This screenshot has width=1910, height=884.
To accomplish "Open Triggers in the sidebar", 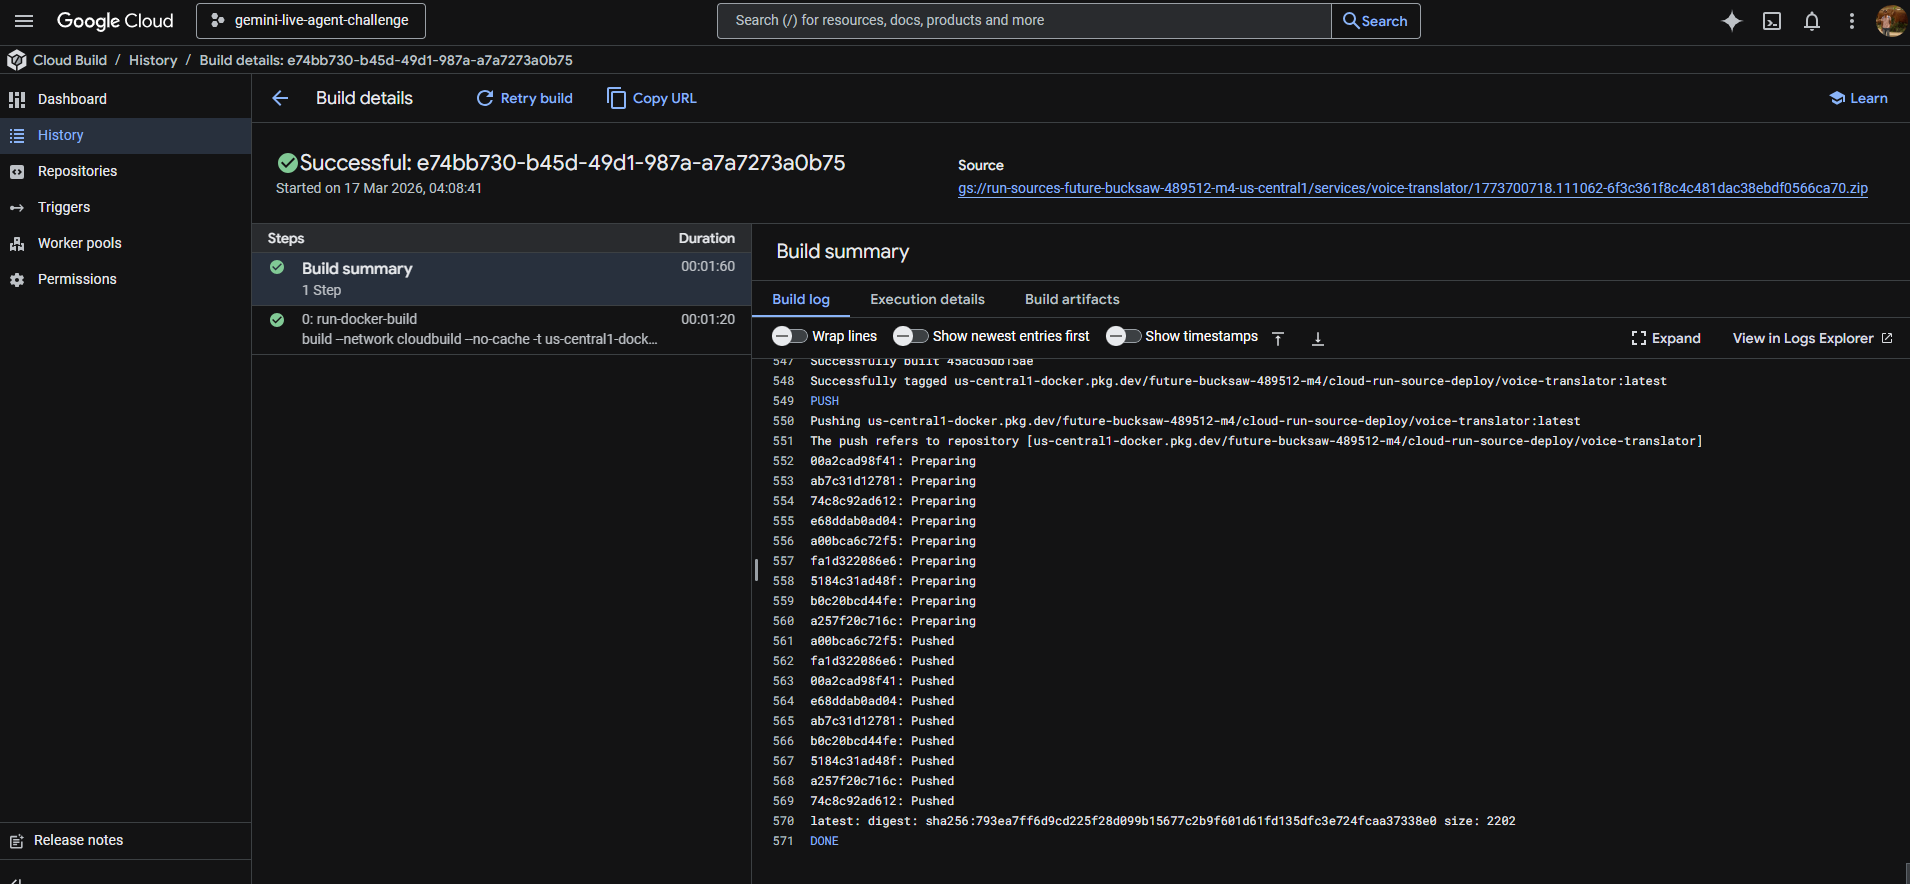I will pos(125,207).
